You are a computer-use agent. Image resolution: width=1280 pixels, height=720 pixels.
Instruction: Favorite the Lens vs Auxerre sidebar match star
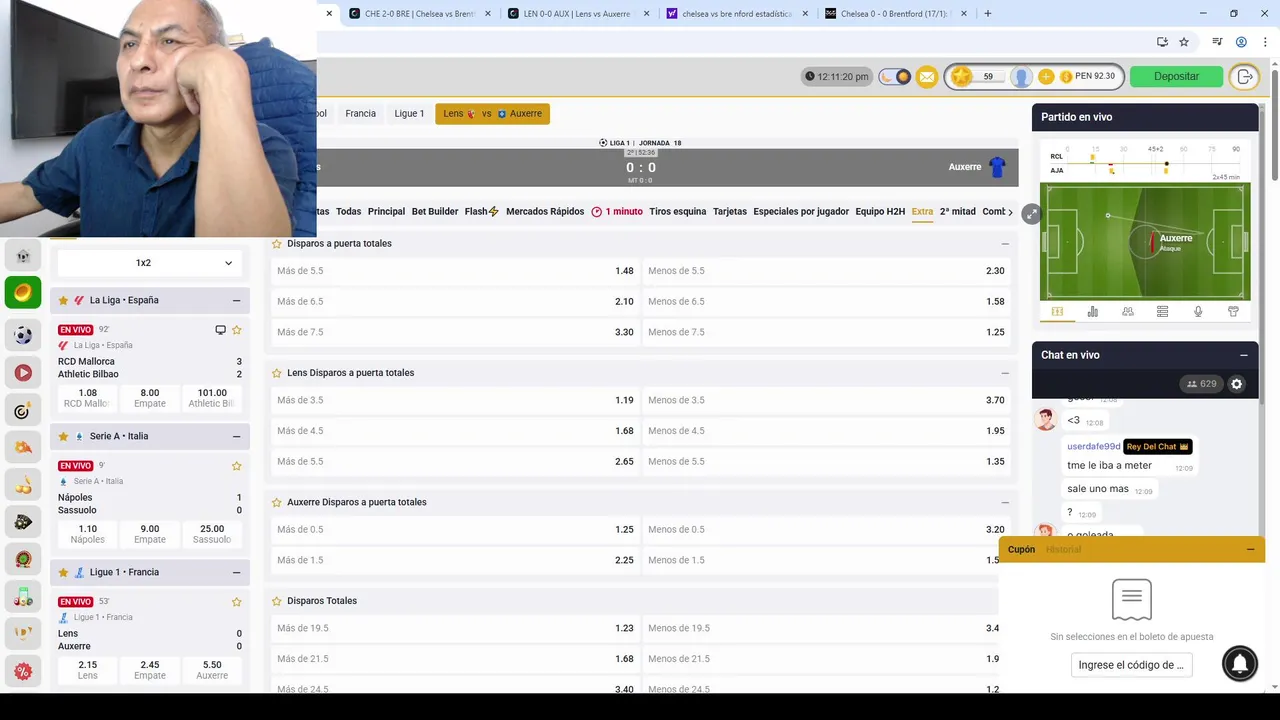pos(237,602)
